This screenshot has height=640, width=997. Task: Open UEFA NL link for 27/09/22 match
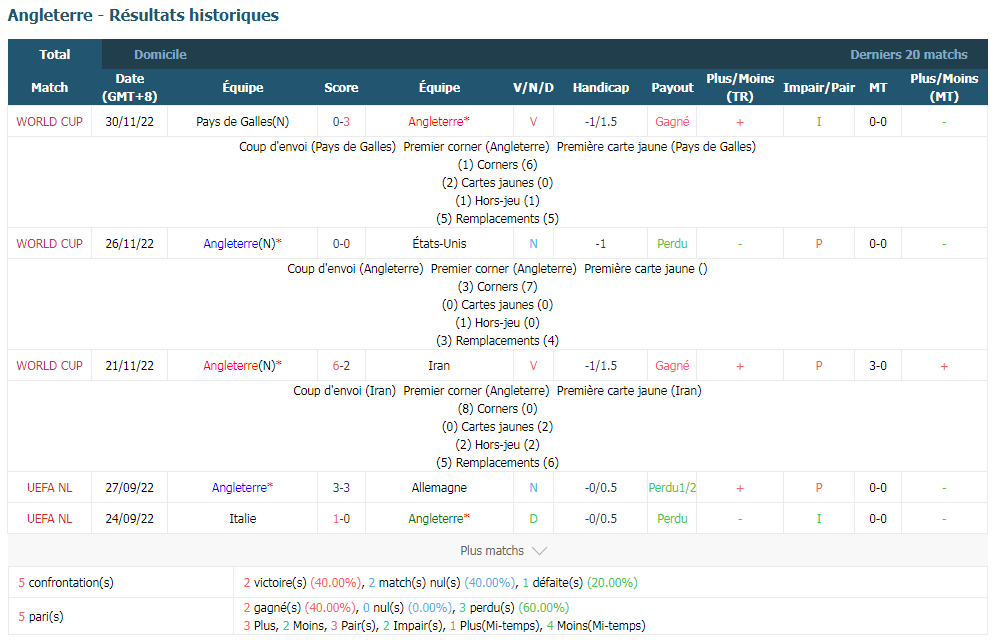tap(50, 488)
